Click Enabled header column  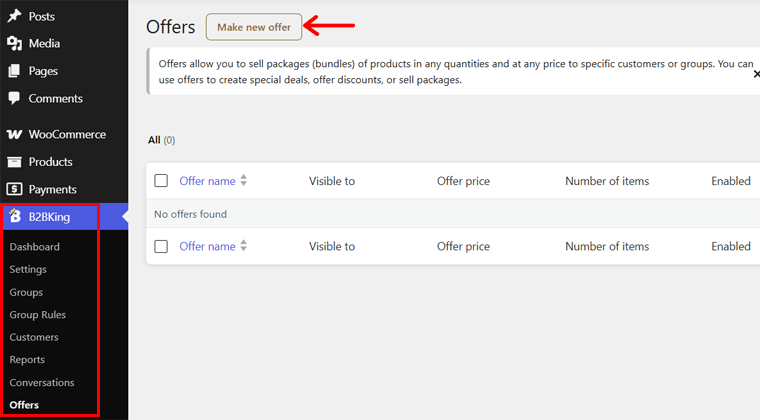click(x=731, y=181)
